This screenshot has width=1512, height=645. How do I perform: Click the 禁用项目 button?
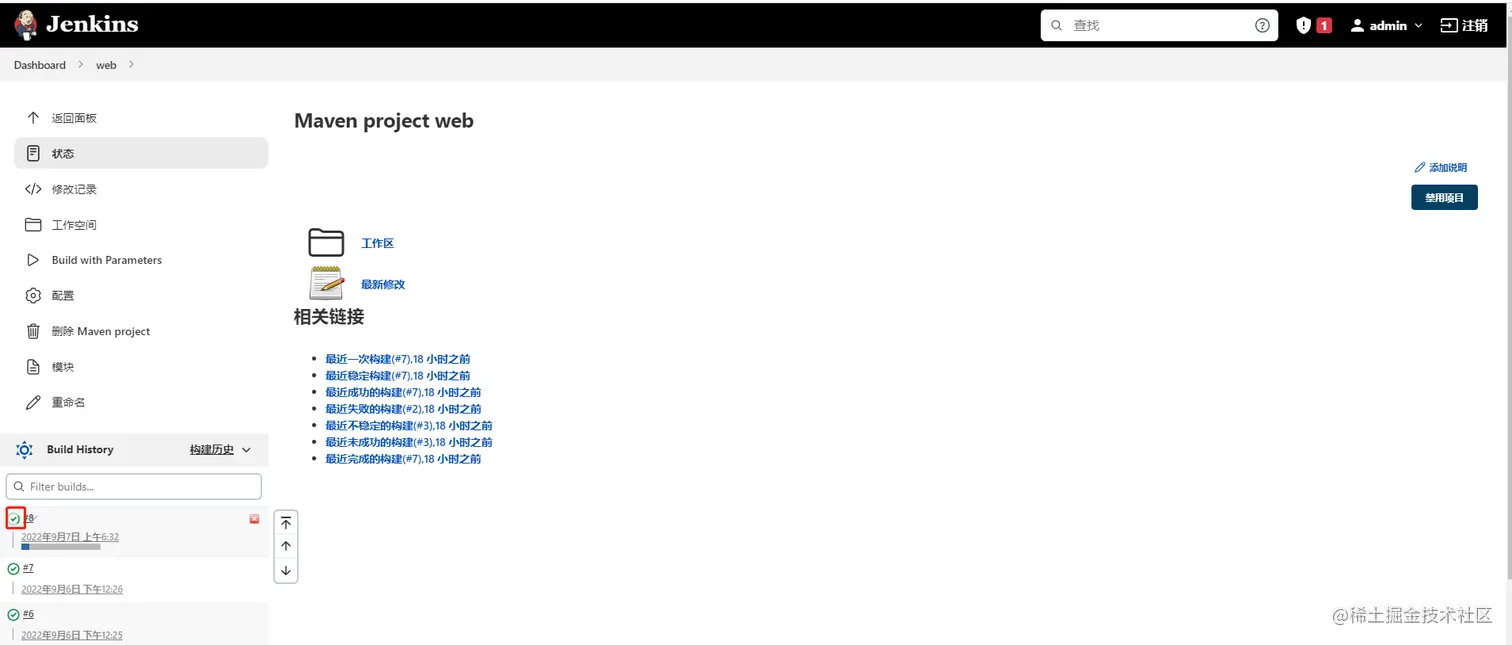[x=1444, y=198]
